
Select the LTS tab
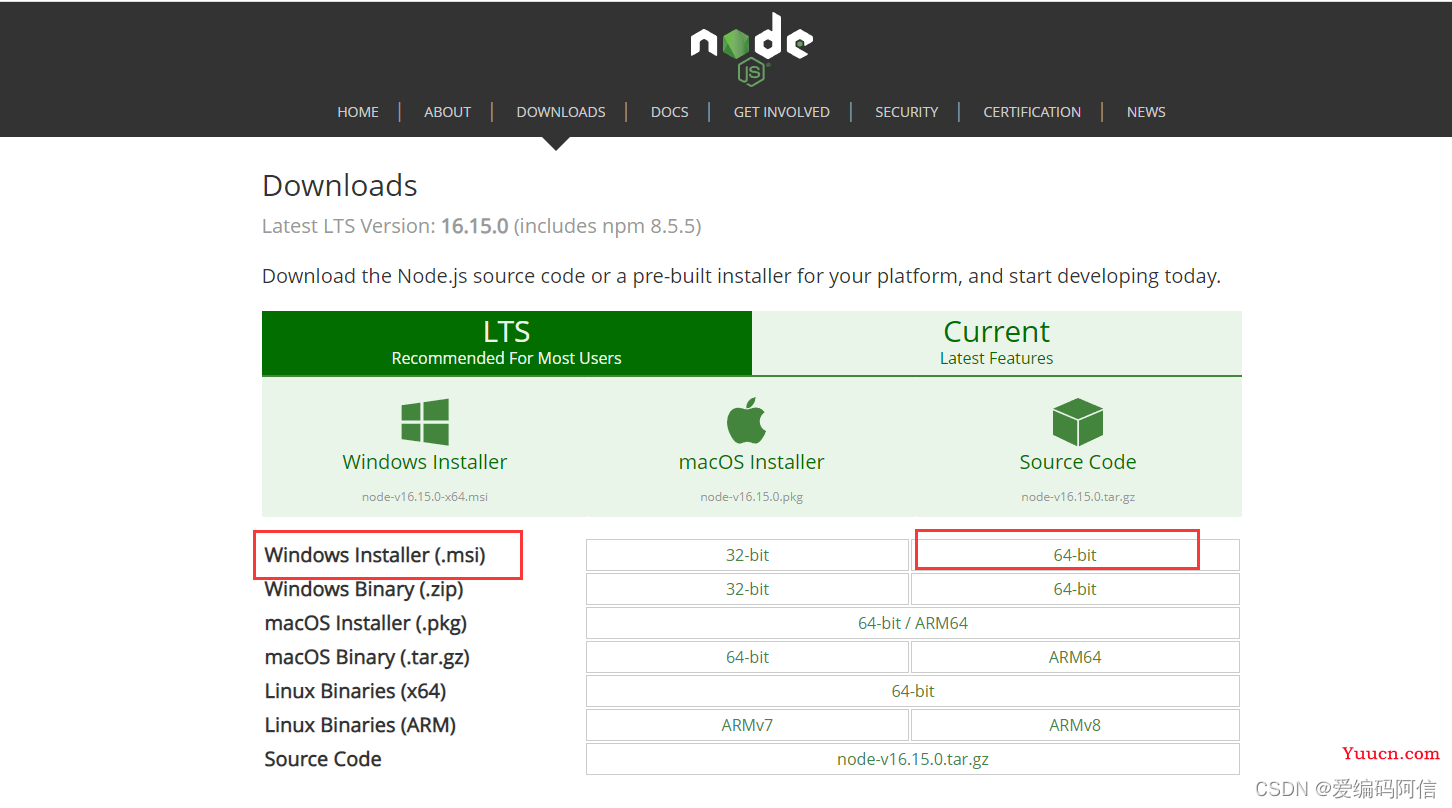point(507,343)
